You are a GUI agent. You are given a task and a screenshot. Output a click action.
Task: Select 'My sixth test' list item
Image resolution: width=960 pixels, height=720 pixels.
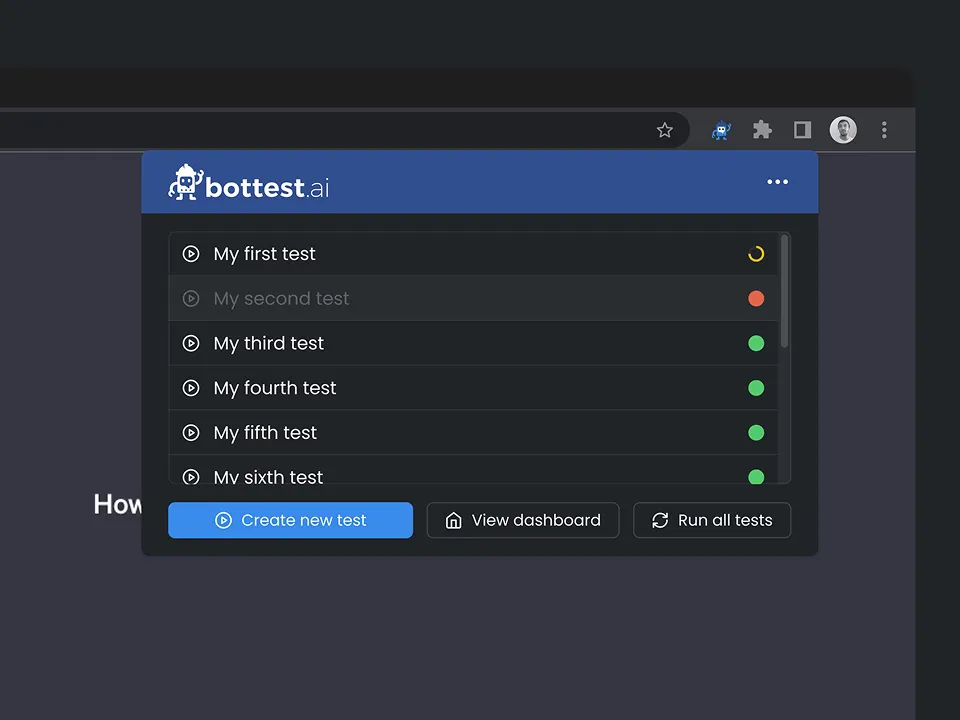(x=268, y=476)
